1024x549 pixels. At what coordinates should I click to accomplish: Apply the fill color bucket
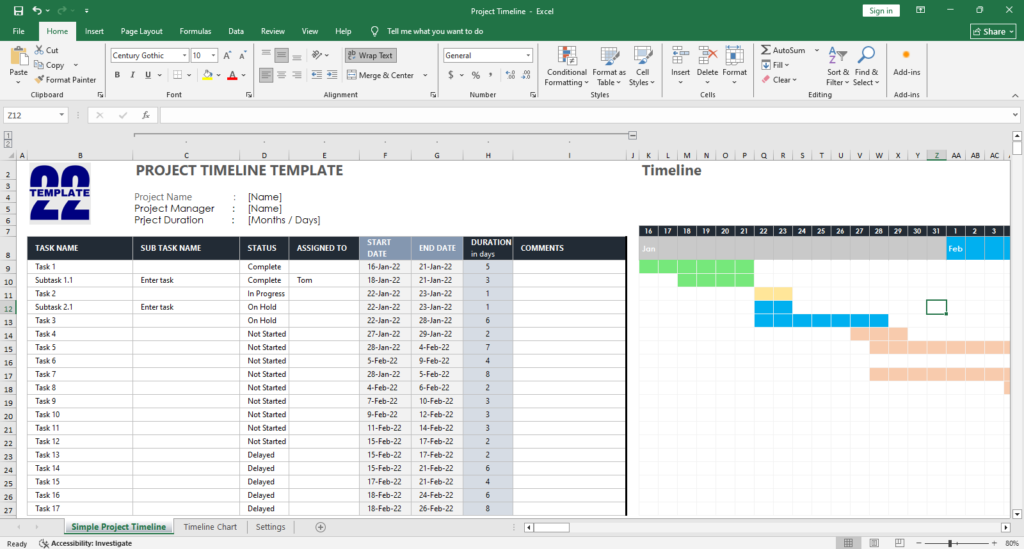coord(208,75)
